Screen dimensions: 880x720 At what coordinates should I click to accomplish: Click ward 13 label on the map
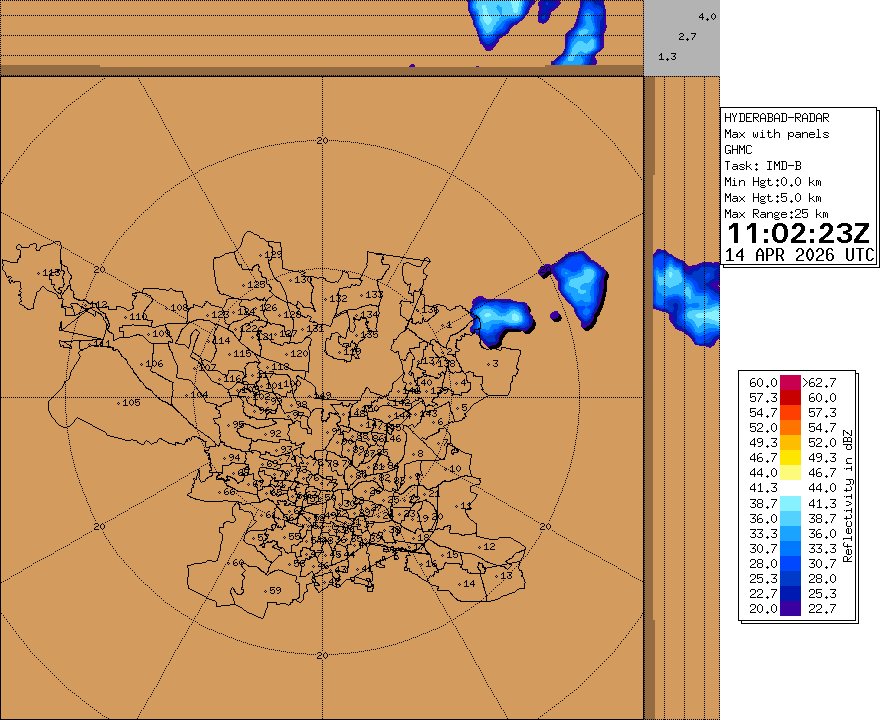coord(506,575)
